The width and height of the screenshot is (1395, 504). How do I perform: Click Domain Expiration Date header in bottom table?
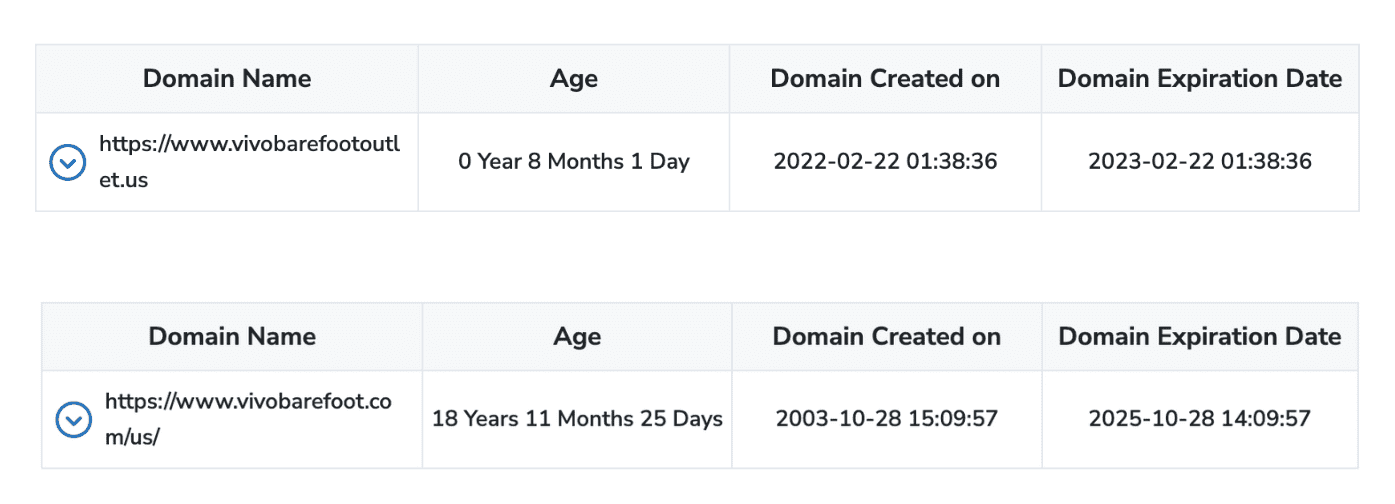point(1200,337)
